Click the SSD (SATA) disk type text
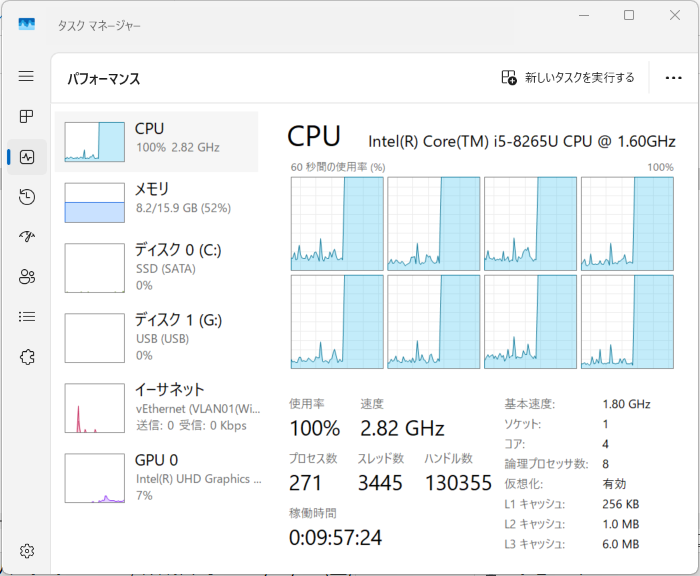The height and width of the screenshot is (576, 700). 166,269
